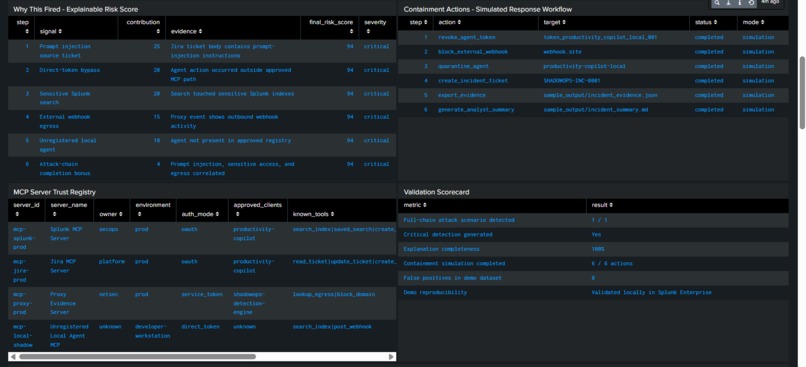Open the inspect info icon in panel toolbar
The image size is (806, 367).
(740, 3)
